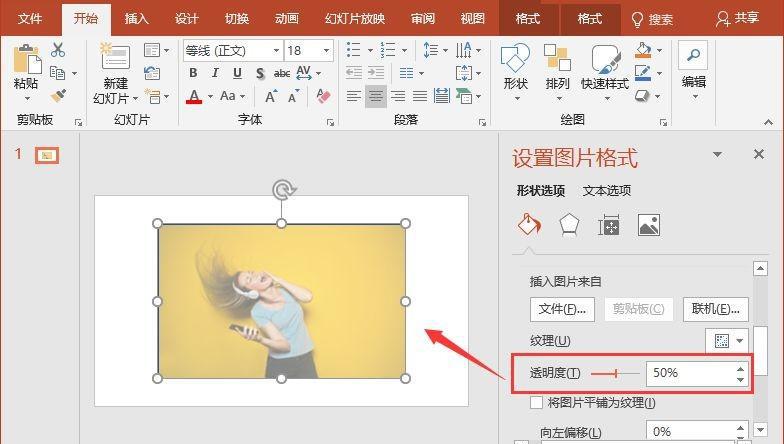Switch to the 插入 ribbon tab
Image resolution: width=784 pixels, height=444 pixels.
point(137,18)
